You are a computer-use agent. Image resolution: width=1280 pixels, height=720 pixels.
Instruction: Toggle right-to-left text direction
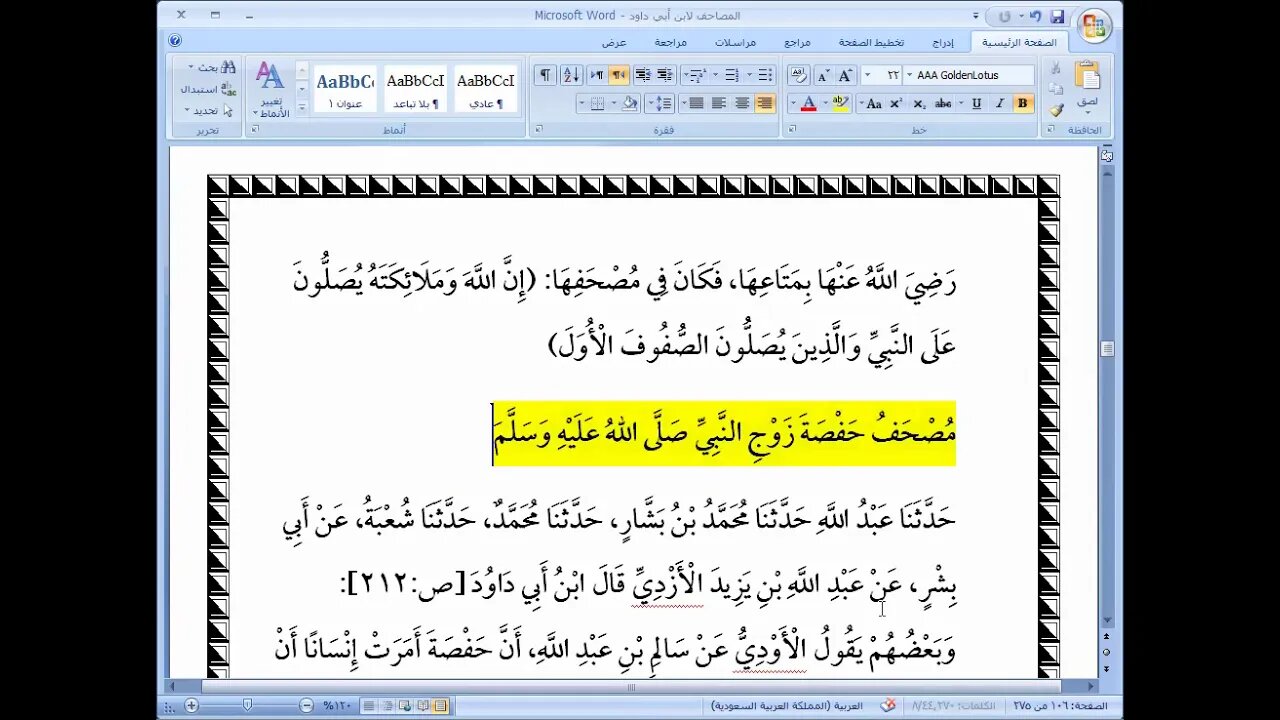pos(619,75)
